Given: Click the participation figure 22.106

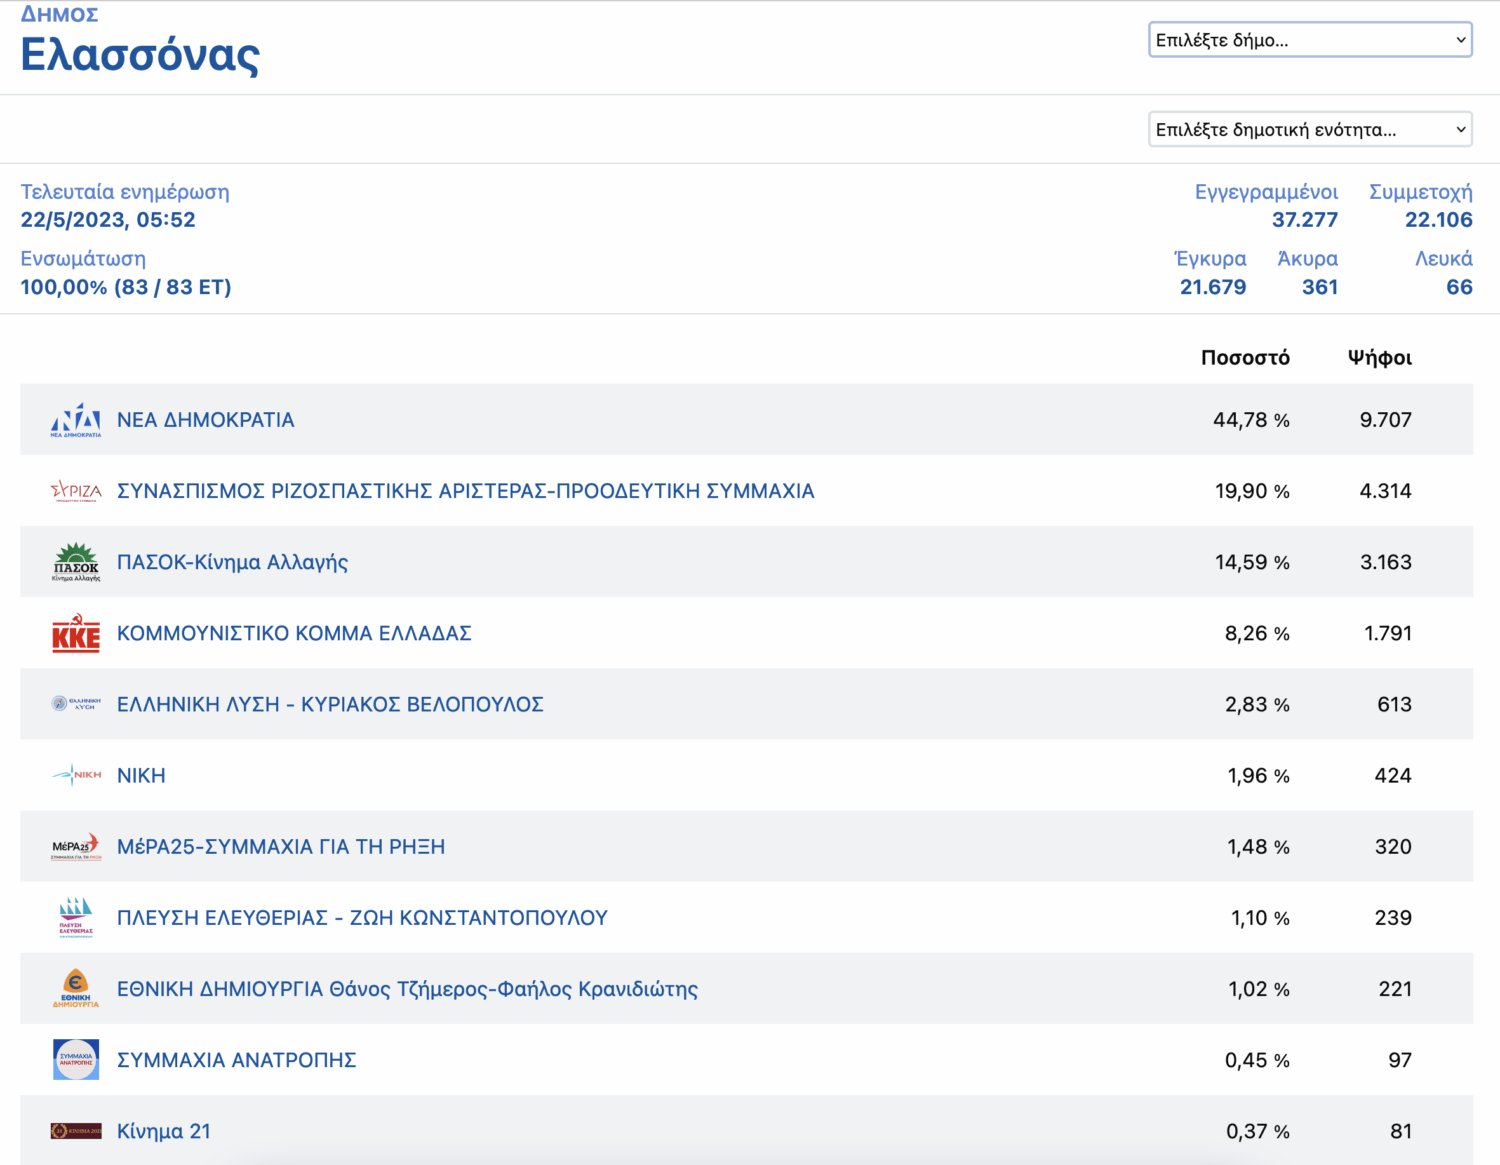Looking at the screenshot, I should [x=1439, y=220].
